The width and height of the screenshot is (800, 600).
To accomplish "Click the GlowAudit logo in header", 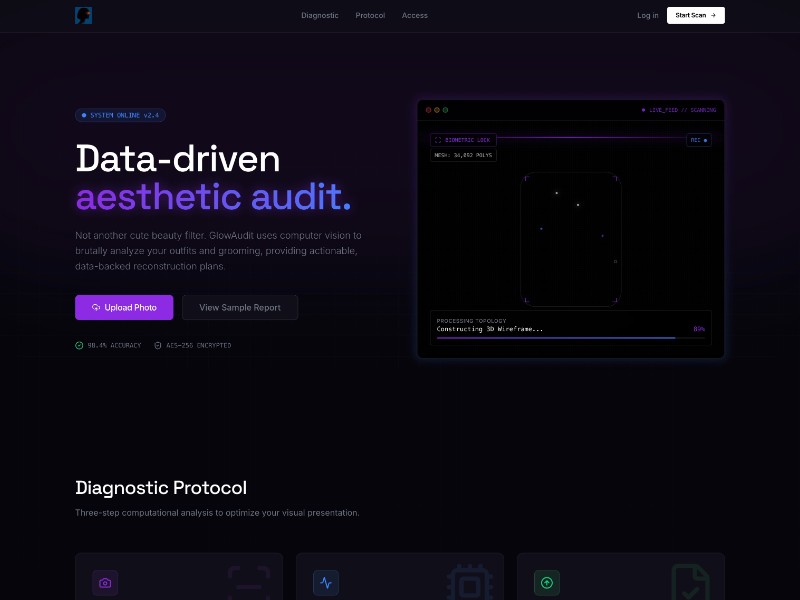I will pos(83,15).
